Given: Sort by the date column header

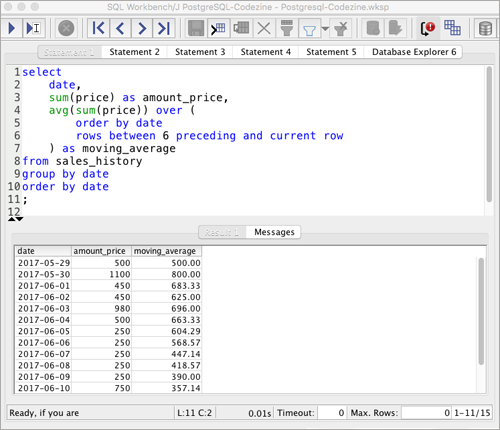Looking at the screenshot, I should tap(43, 251).
